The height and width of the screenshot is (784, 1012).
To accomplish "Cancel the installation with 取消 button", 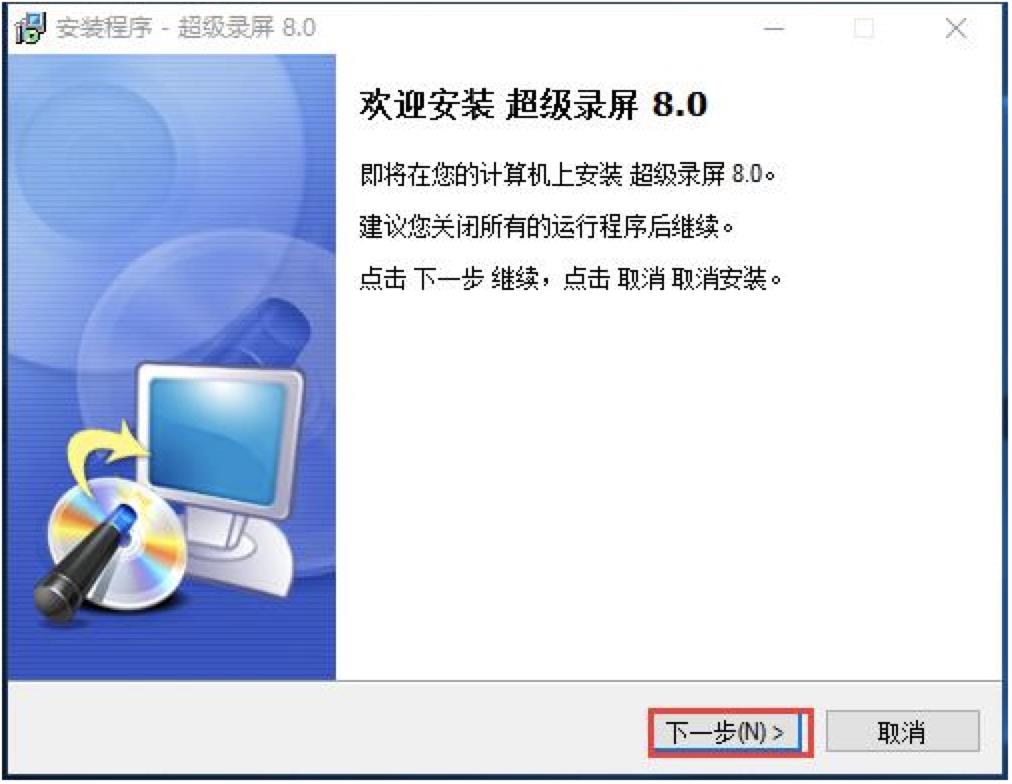I will (x=902, y=732).
